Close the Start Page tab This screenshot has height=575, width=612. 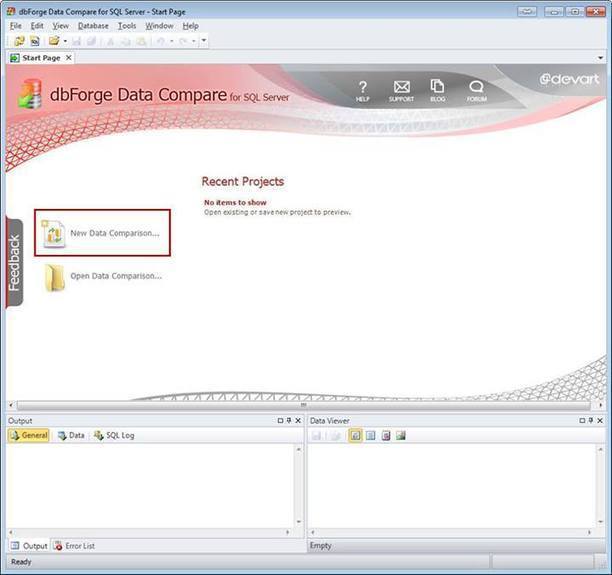(69, 58)
